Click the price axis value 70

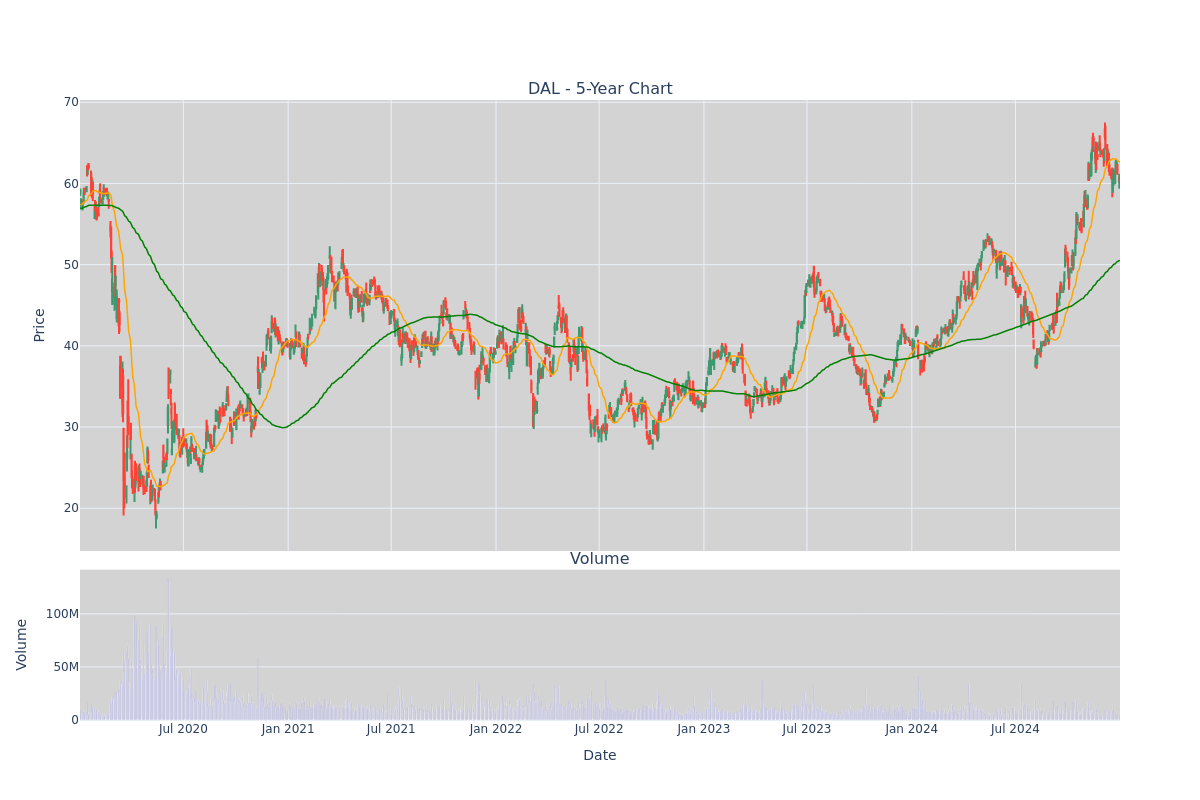tap(71, 102)
